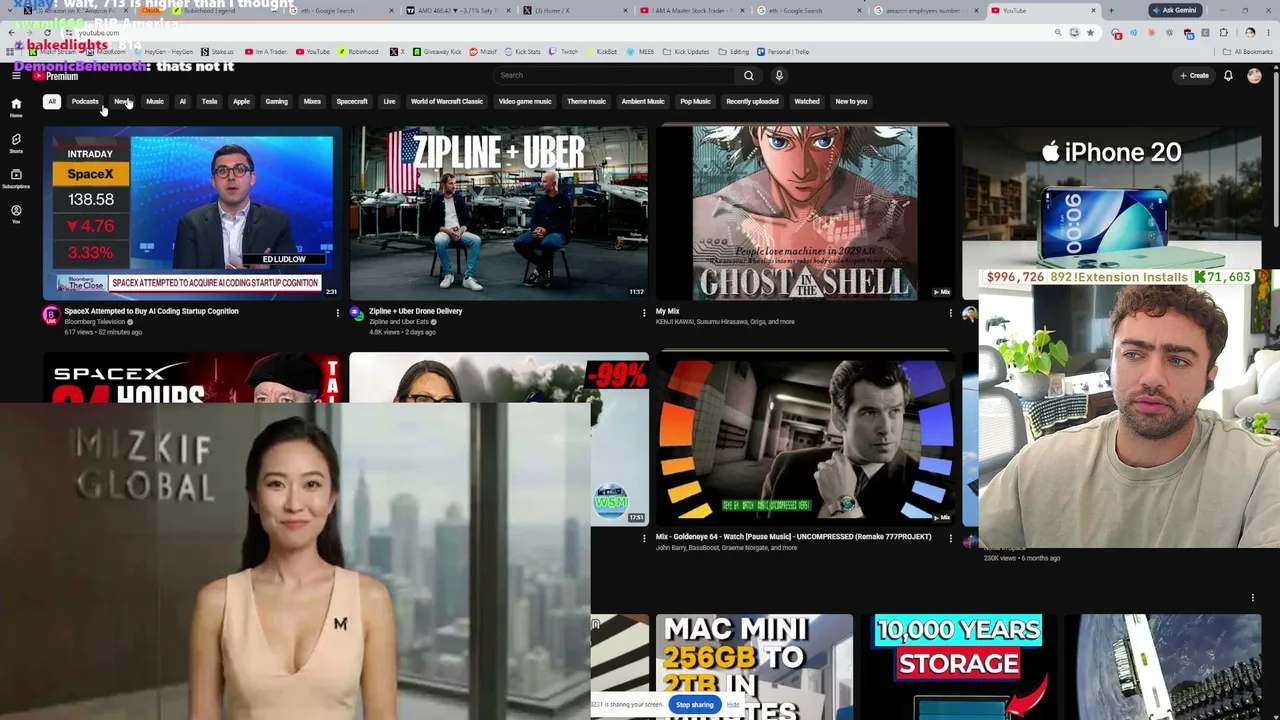This screenshot has height=720, width=1280.
Task: Filter by Video game music
Action: coord(525,101)
